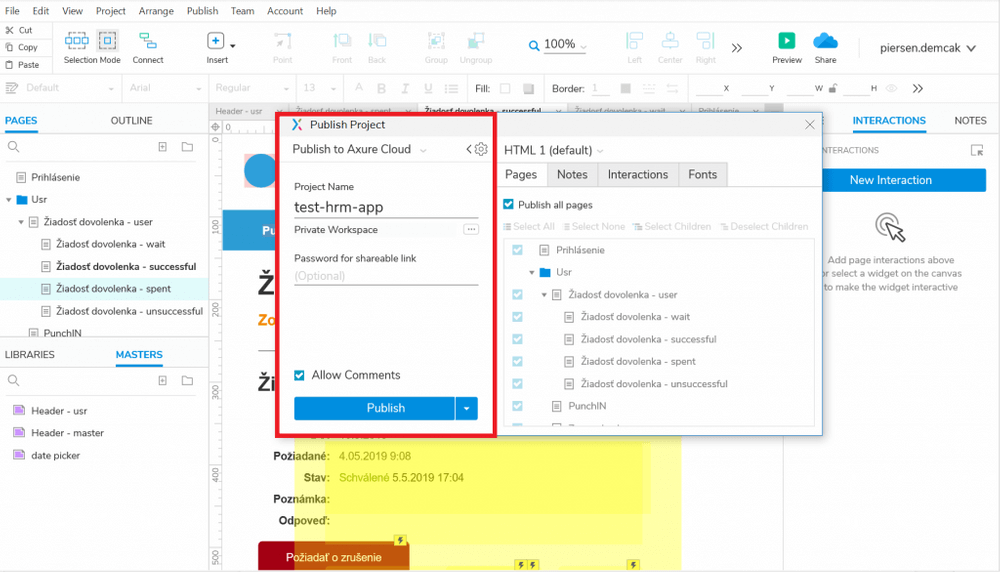
Task: Click the workspace ellipsis browse button
Action: pos(471,229)
